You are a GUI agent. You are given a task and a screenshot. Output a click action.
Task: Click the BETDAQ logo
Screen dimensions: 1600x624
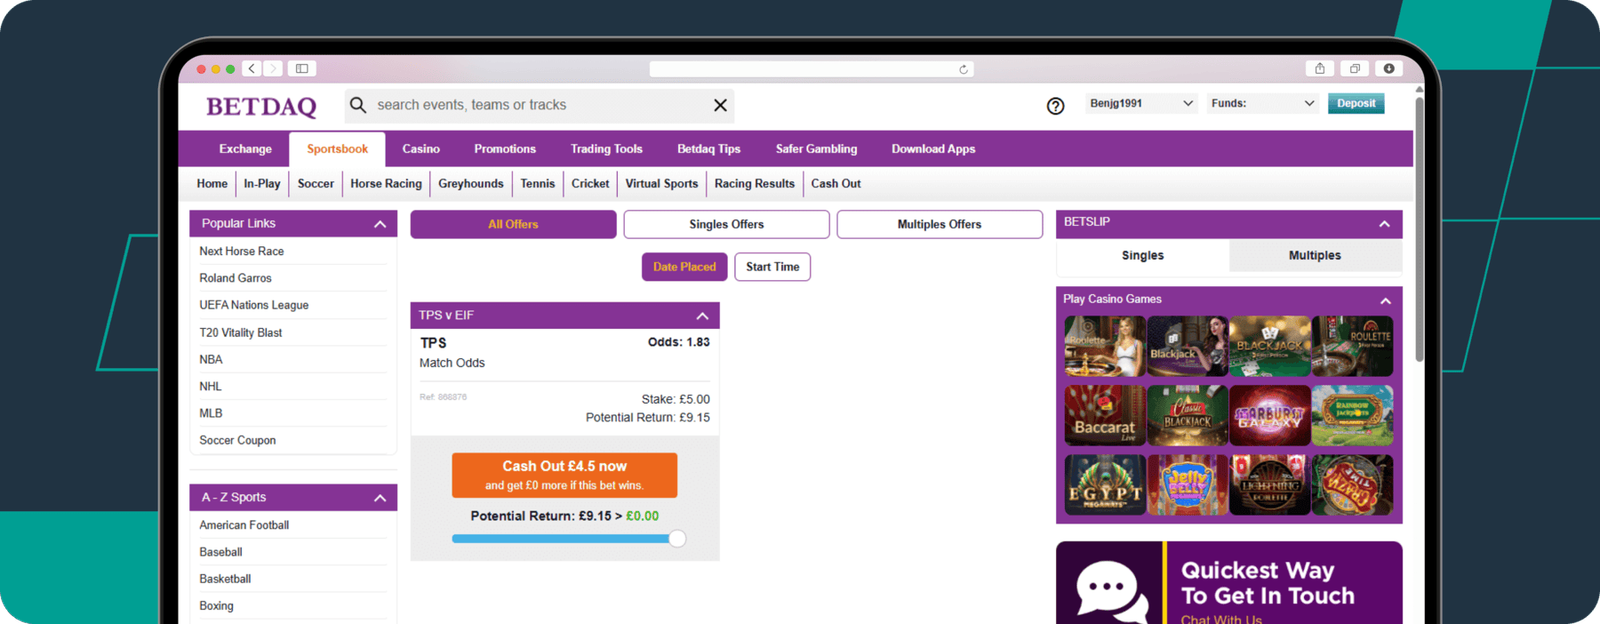point(261,106)
